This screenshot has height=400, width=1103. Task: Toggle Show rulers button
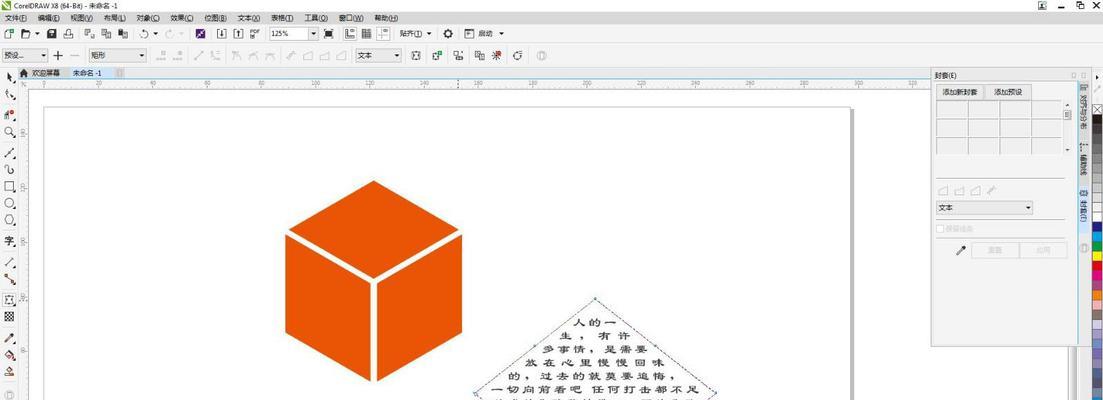[350, 33]
